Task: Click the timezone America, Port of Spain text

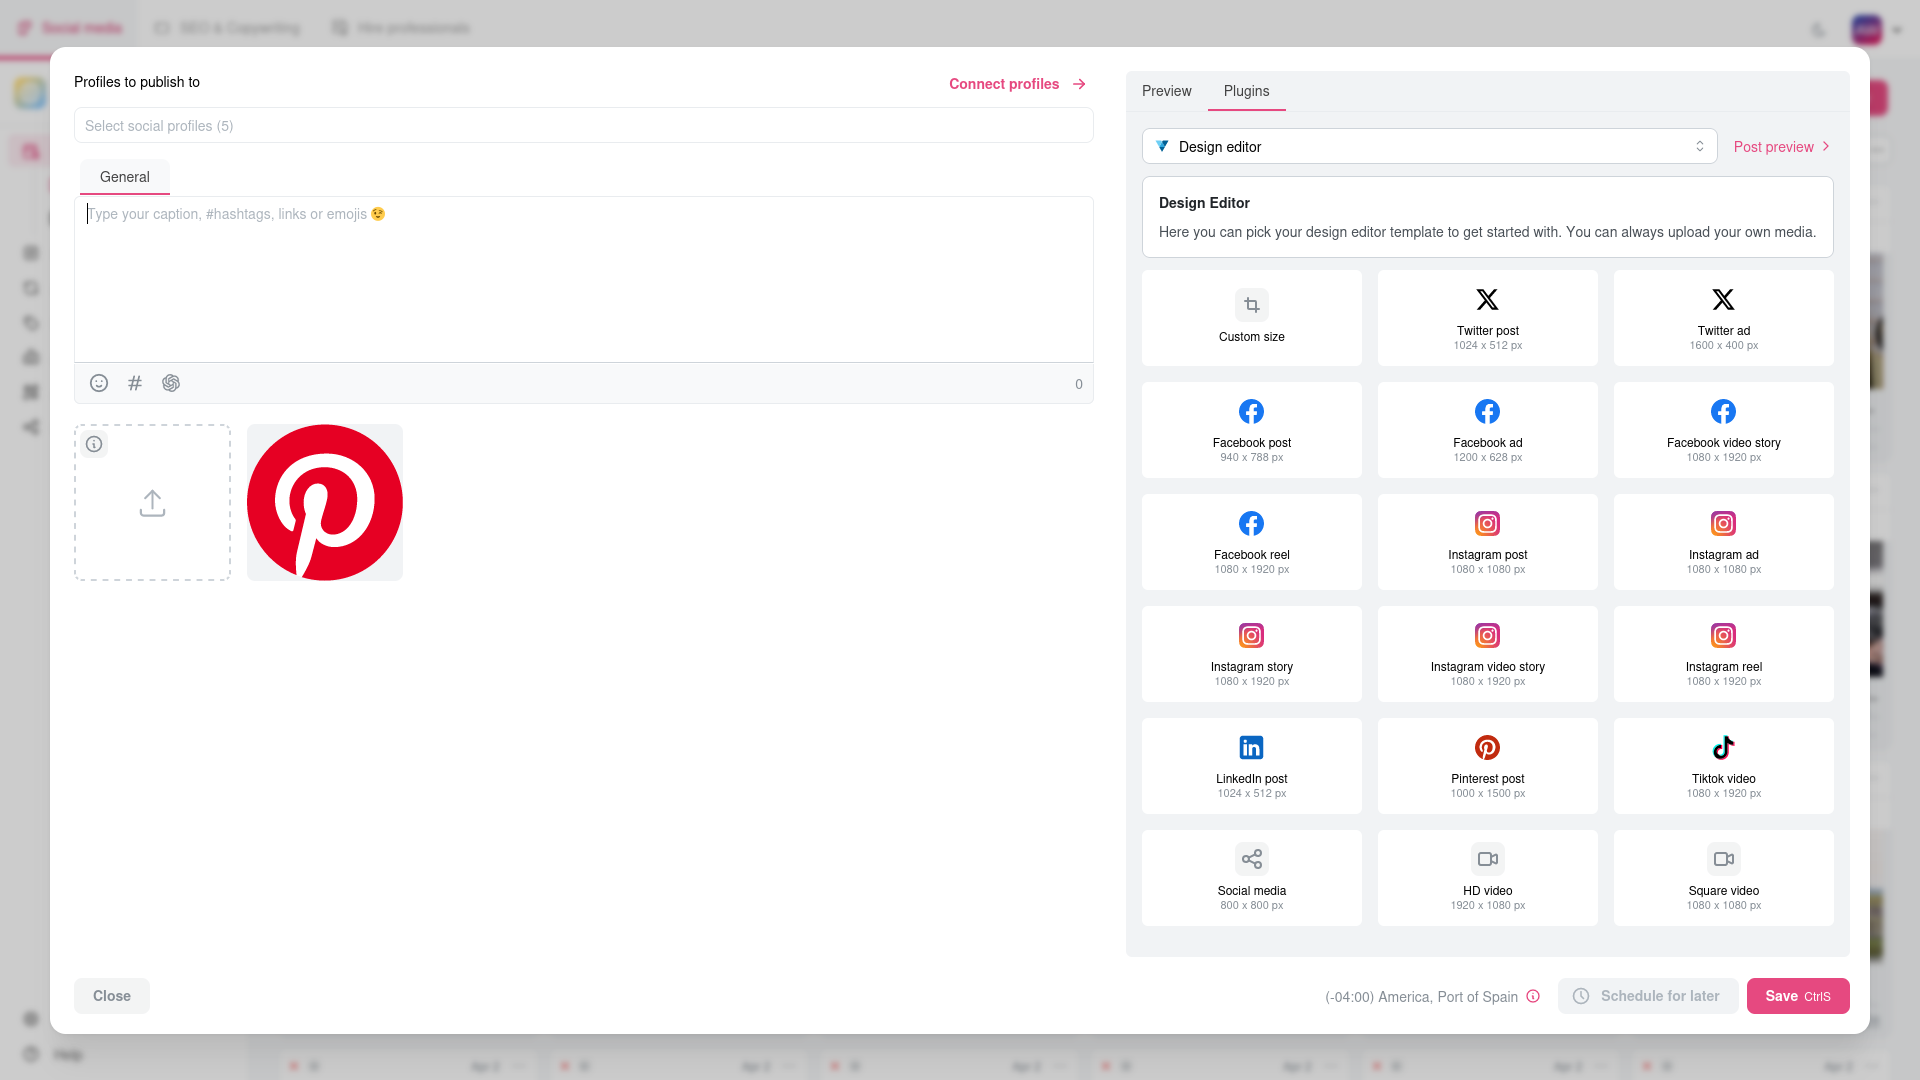Action: click(1421, 997)
